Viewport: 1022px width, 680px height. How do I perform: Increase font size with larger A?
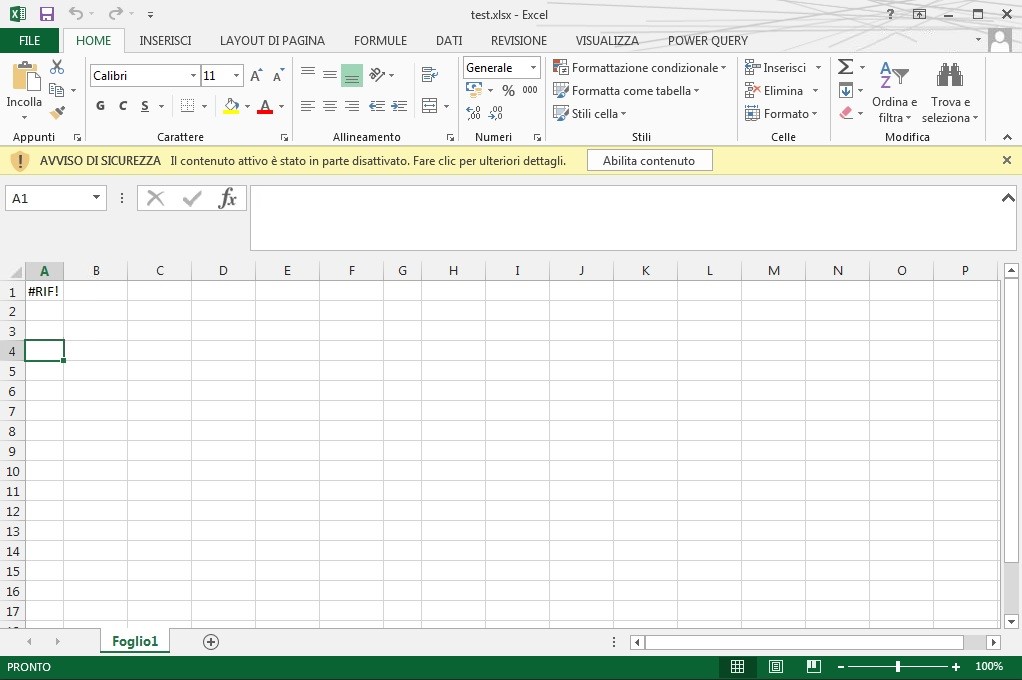coord(256,76)
